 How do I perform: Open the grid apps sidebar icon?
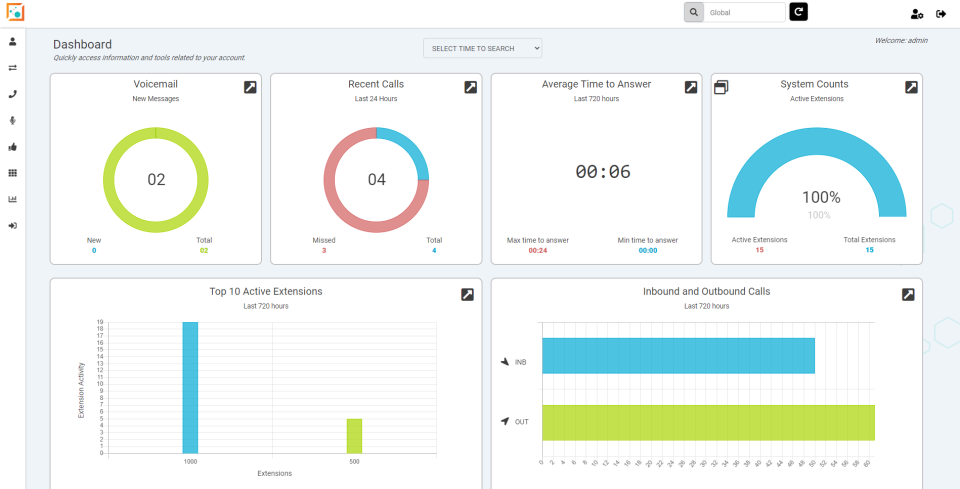tap(12, 173)
